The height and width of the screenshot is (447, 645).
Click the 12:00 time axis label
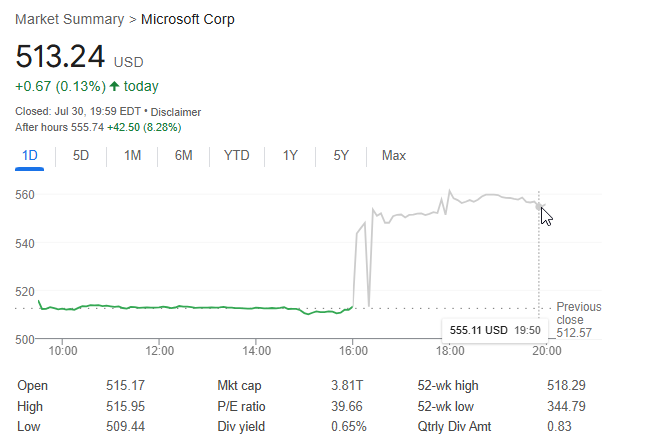click(160, 351)
